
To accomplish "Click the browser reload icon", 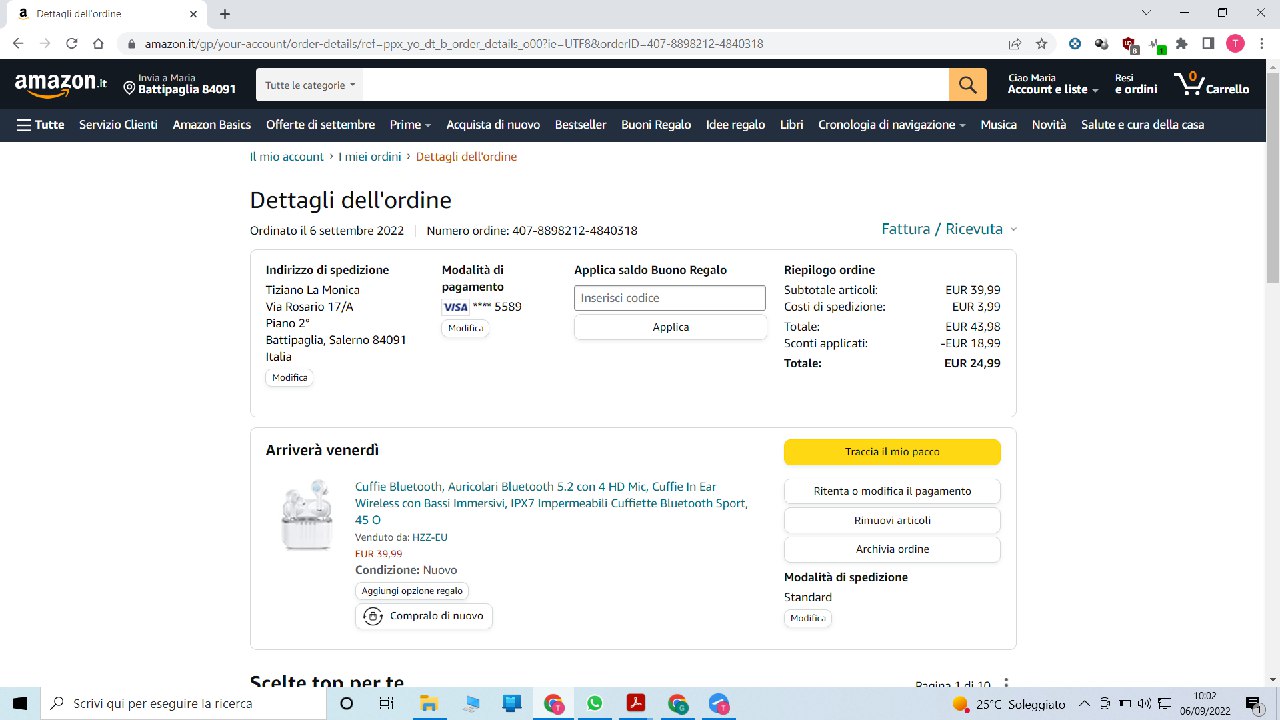I will coord(72,44).
